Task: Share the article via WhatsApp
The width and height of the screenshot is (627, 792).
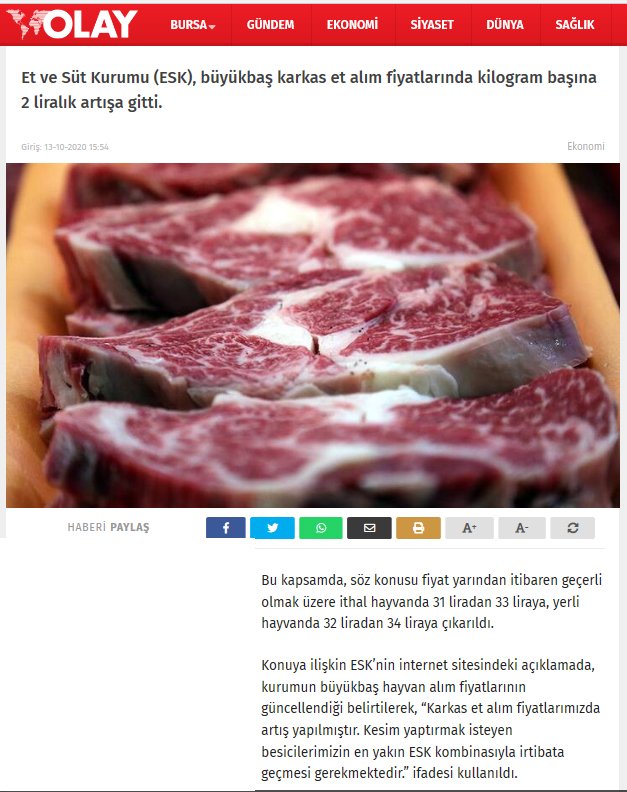Action: click(321, 528)
